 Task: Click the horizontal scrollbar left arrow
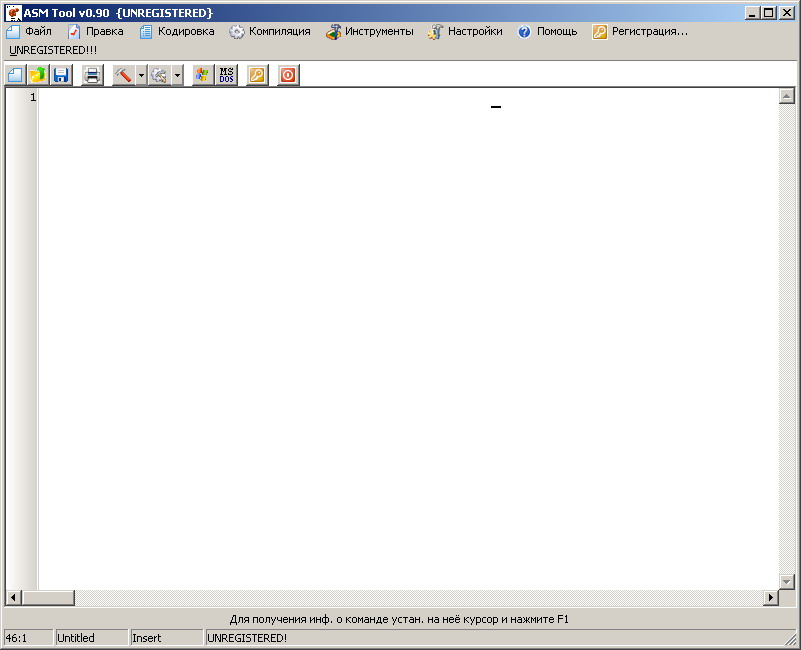(13, 597)
